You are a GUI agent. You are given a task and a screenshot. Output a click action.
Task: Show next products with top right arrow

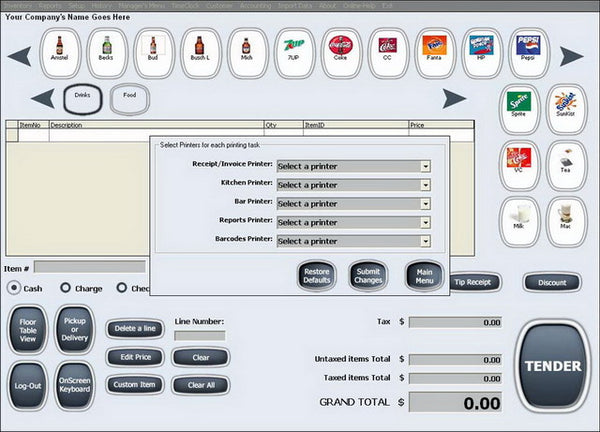click(x=572, y=56)
